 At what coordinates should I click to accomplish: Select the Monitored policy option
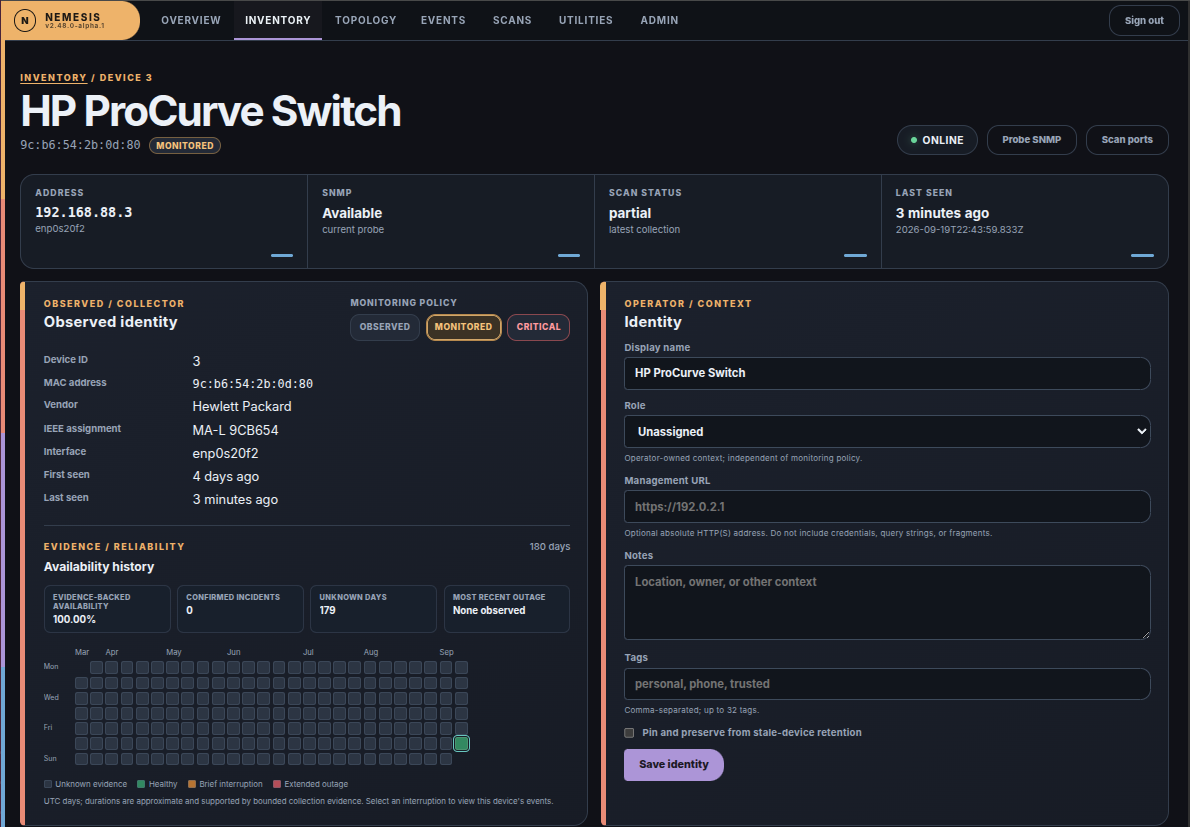[x=464, y=327]
